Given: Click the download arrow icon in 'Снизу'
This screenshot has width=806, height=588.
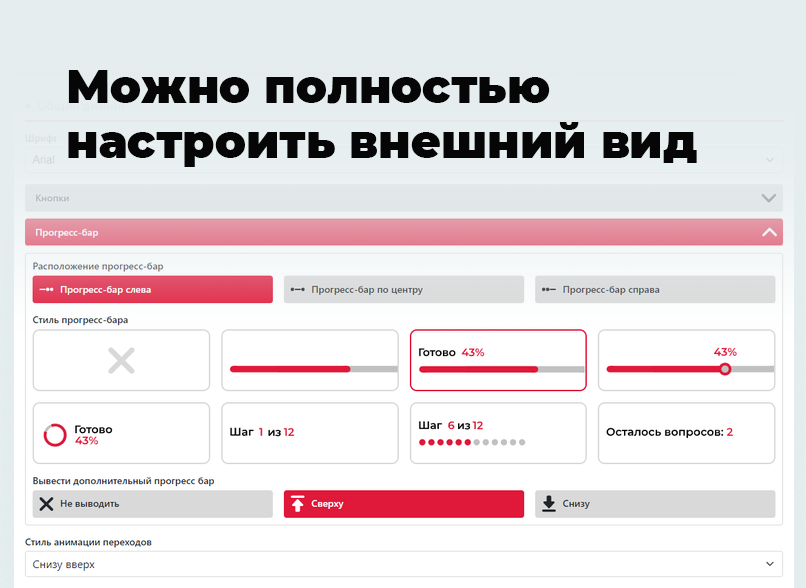Looking at the screenshot, I should tap(548, 504).
